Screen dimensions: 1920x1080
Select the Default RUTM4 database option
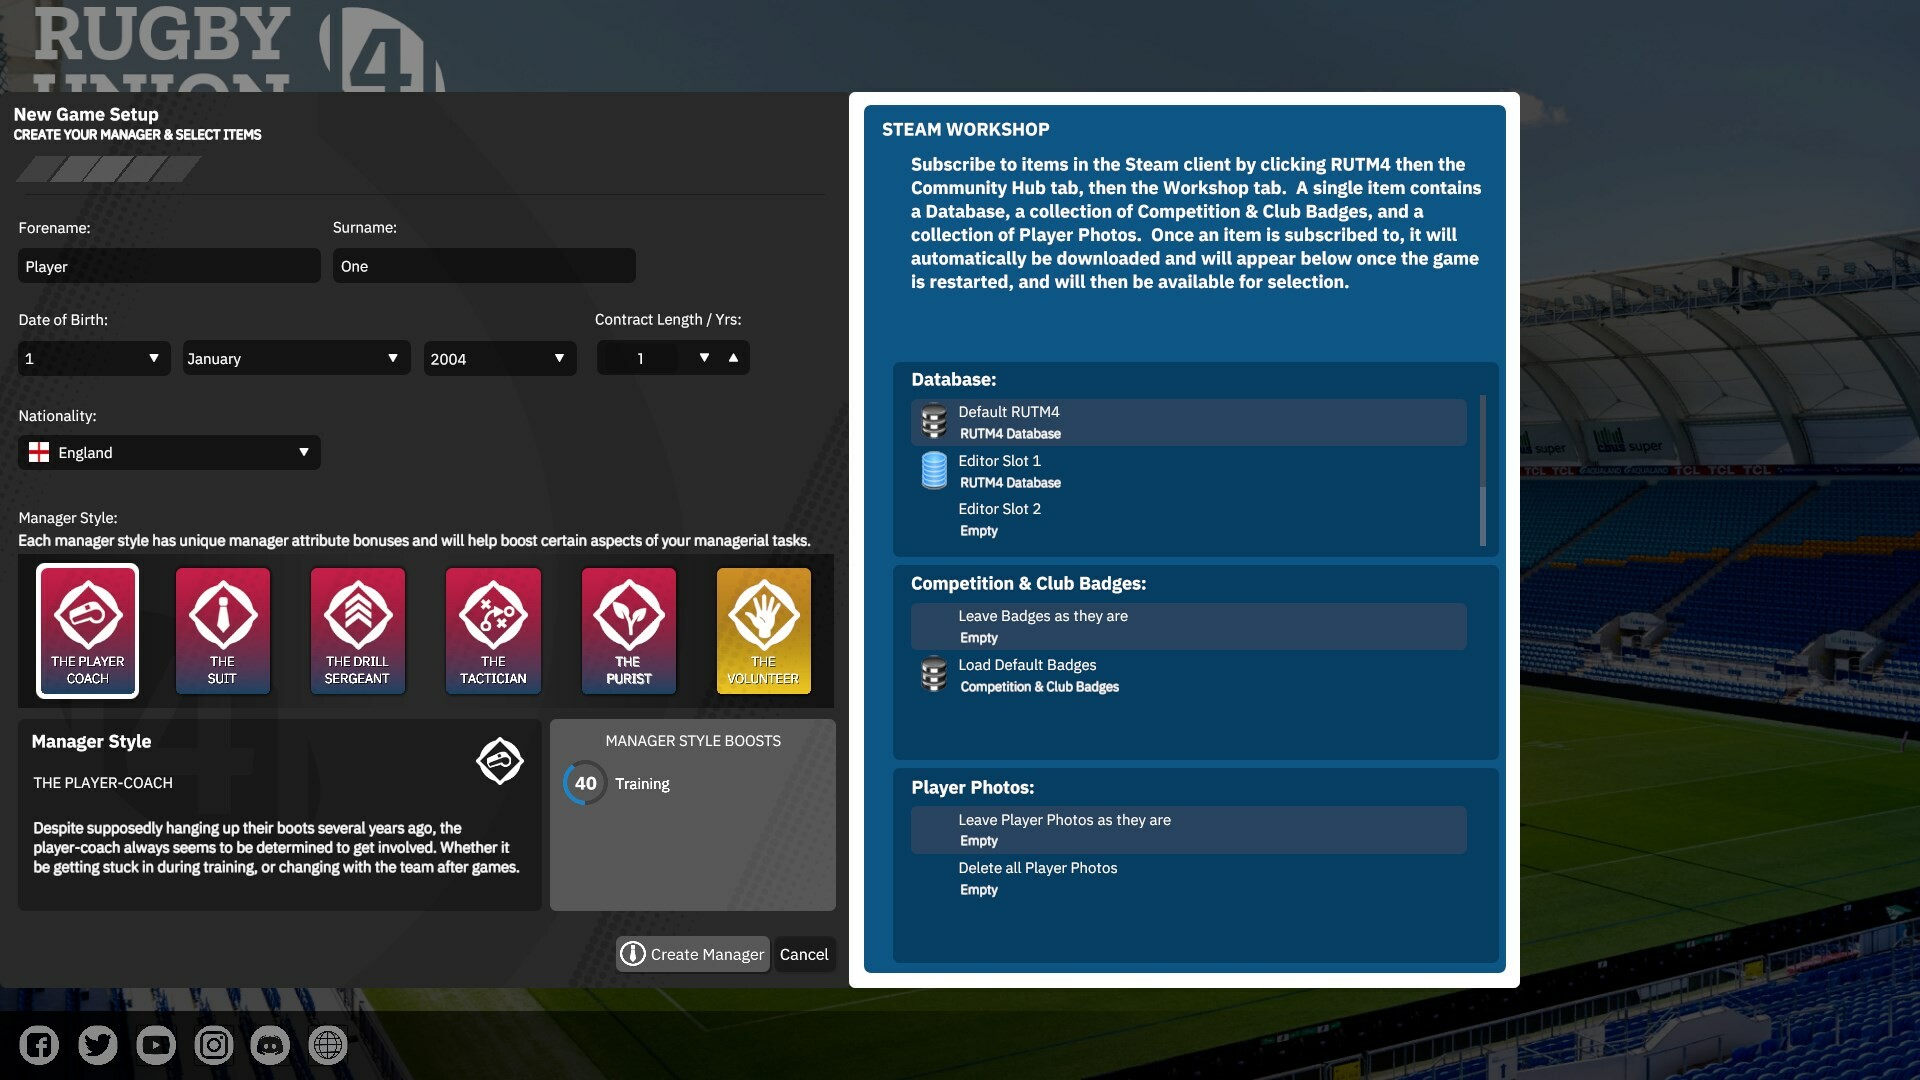tap(1186, 421)
